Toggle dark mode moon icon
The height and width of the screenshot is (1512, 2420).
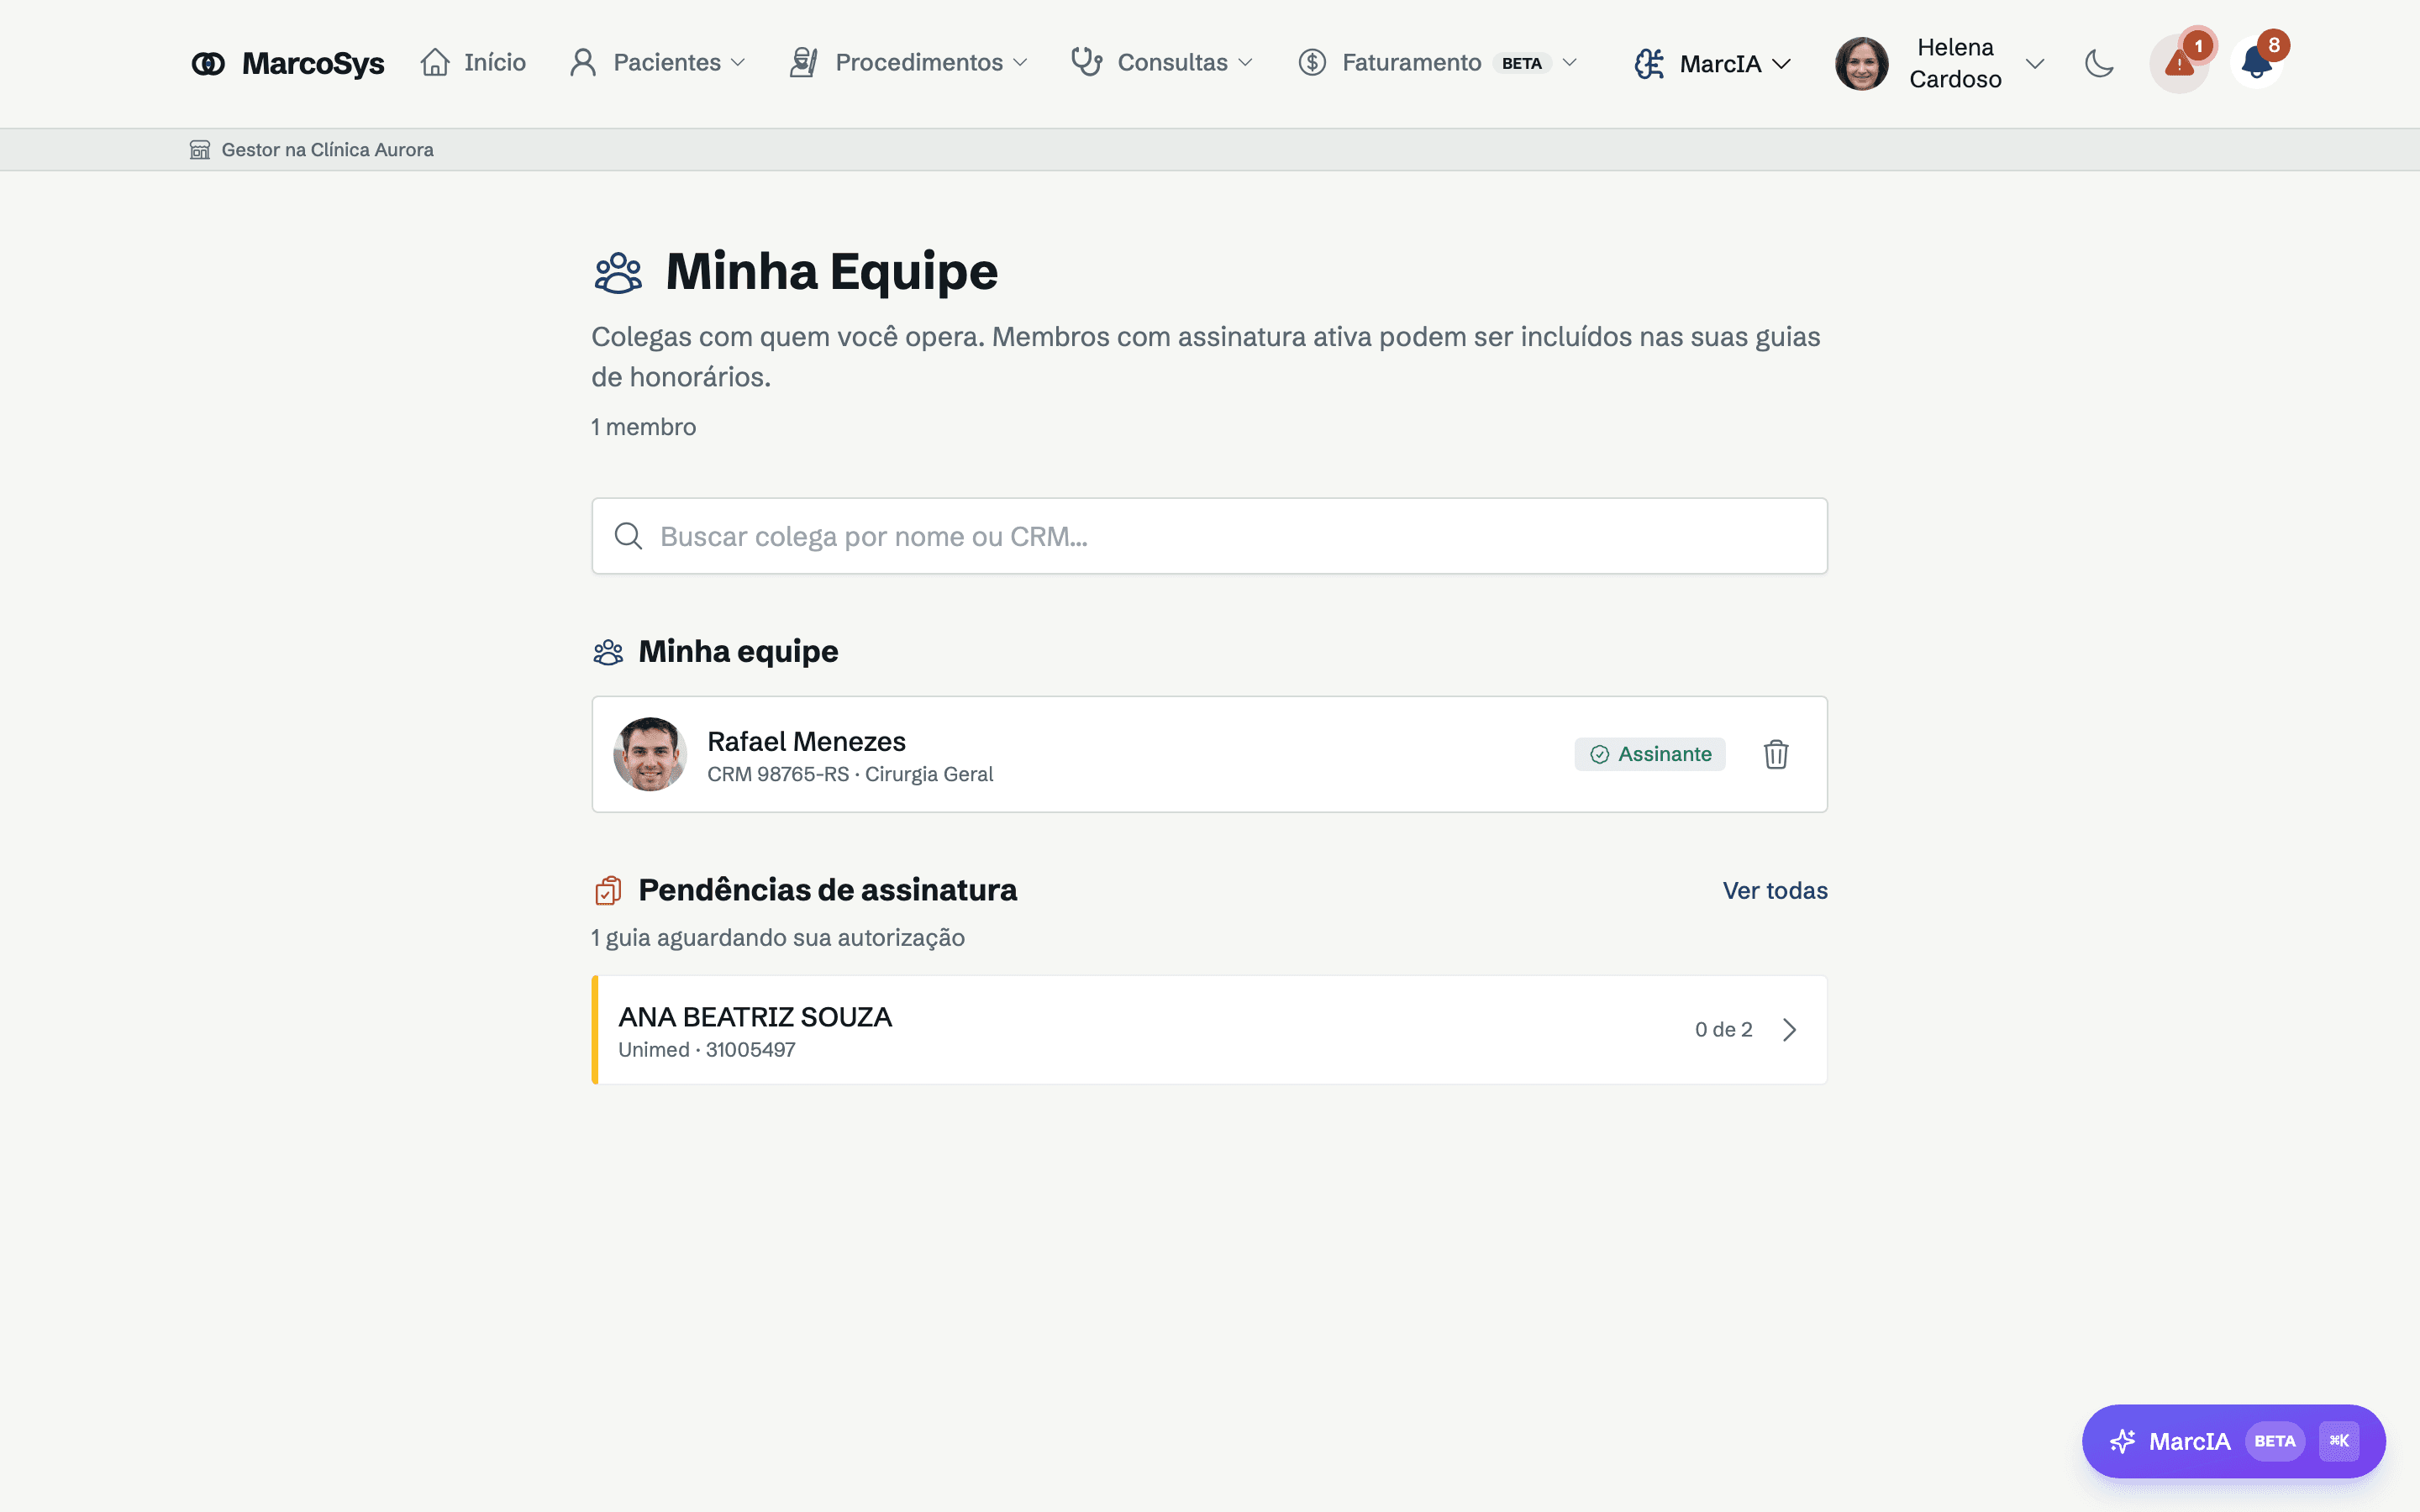(x=2099, y=63)
